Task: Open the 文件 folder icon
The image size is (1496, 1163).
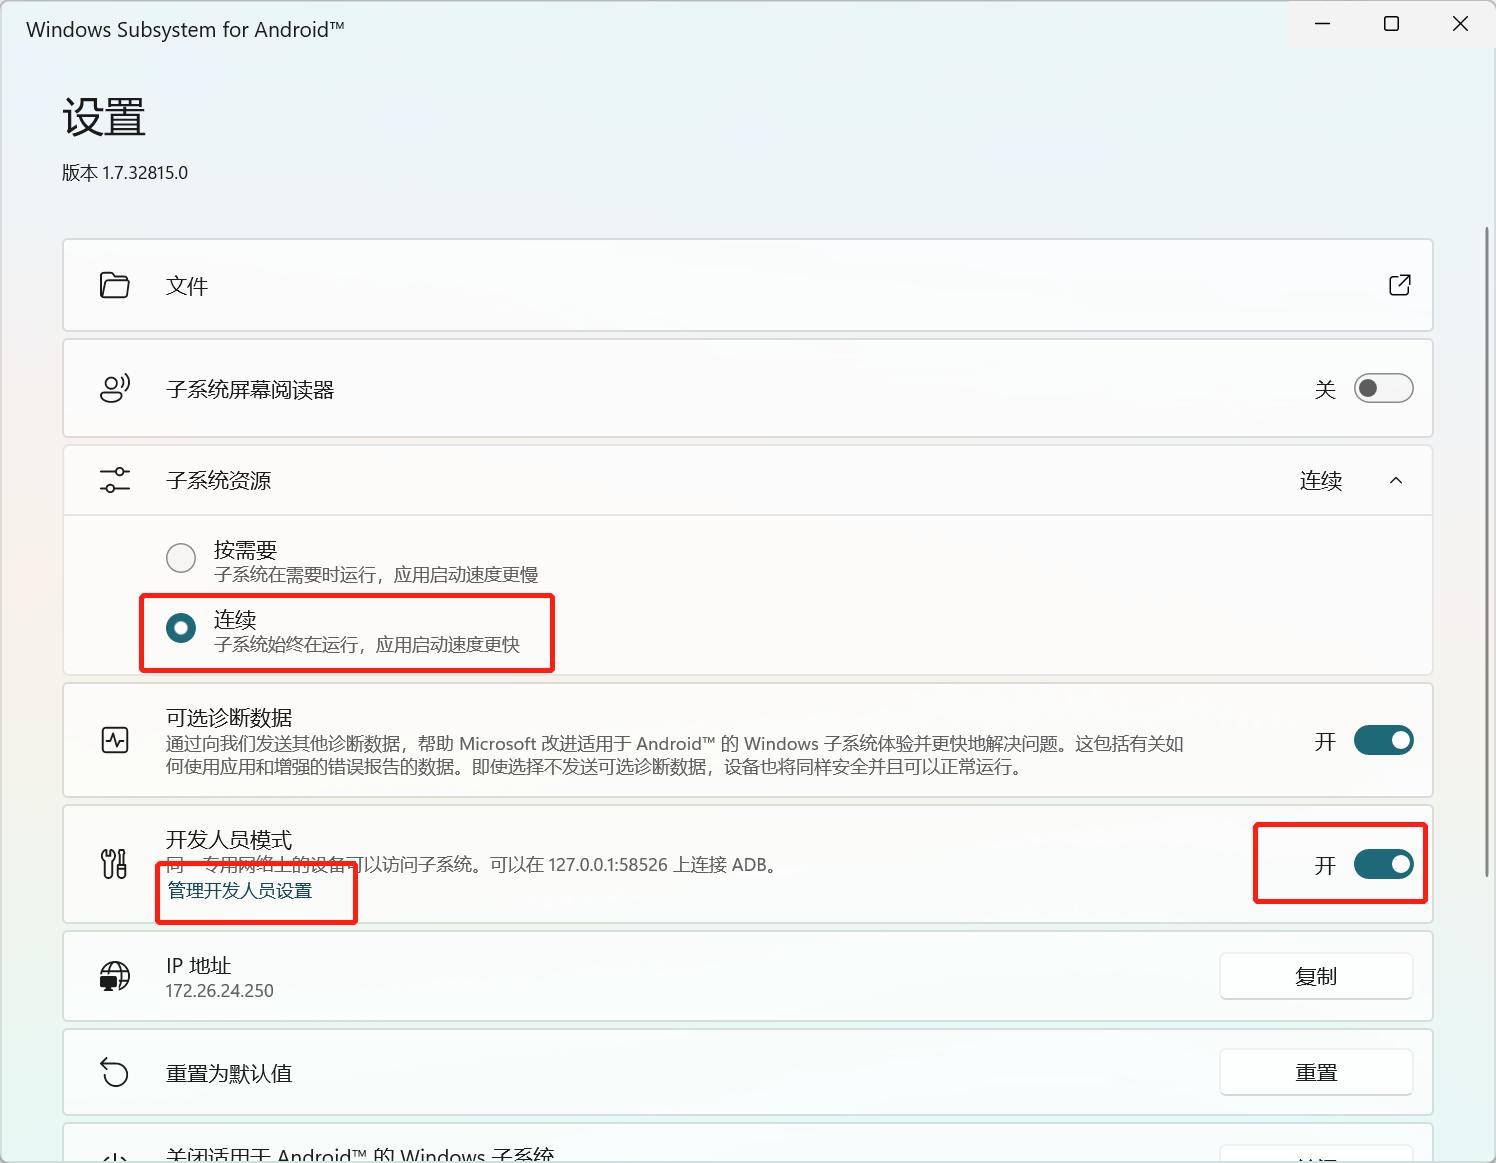Action: click(114, 285)
